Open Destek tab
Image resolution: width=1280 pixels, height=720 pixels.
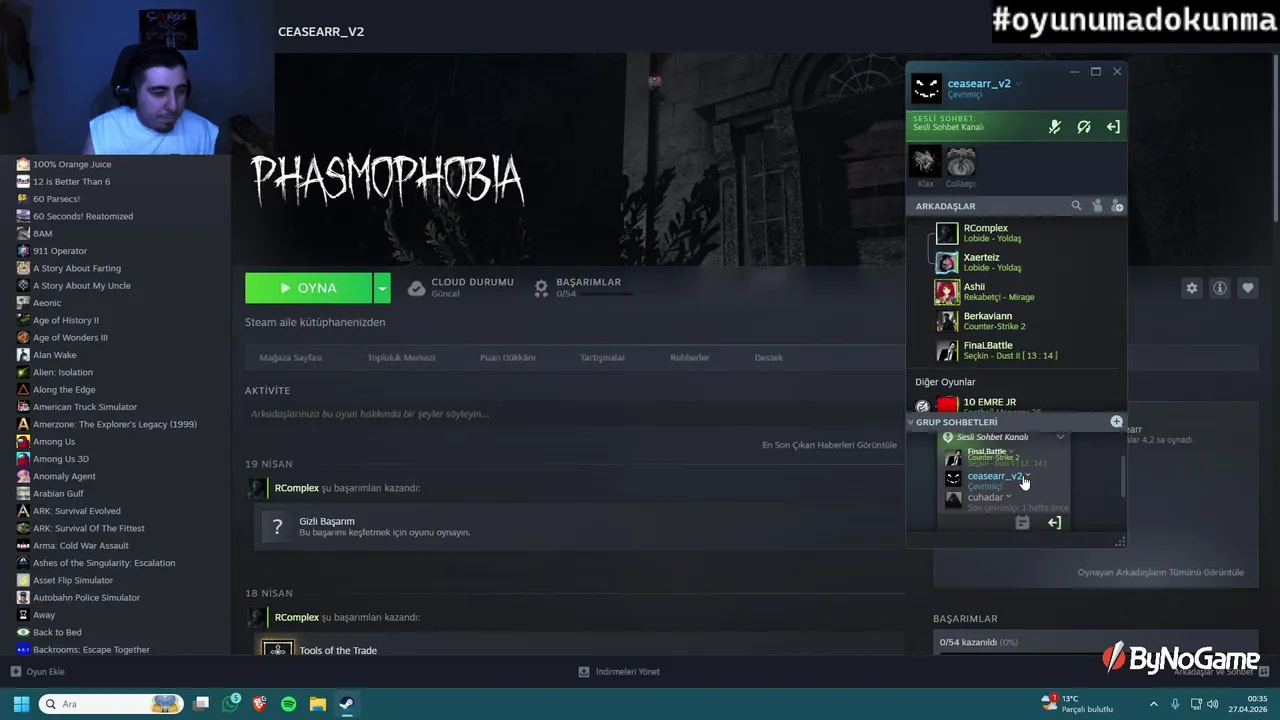(769, 358)
